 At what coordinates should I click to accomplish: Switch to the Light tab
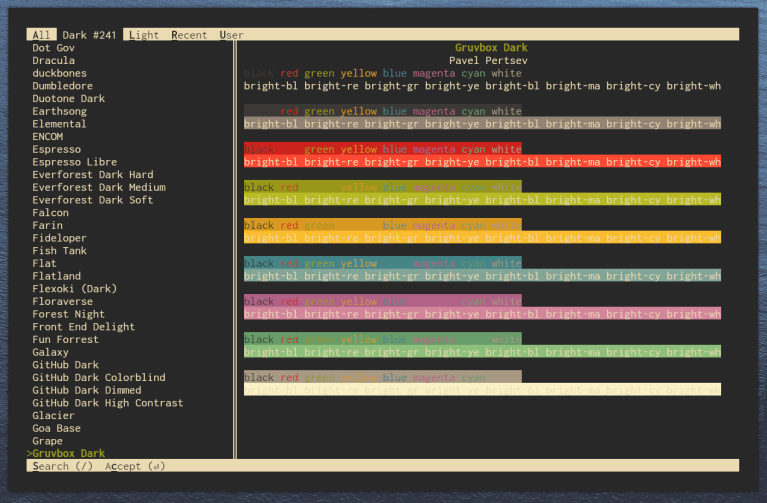point(144,35)
